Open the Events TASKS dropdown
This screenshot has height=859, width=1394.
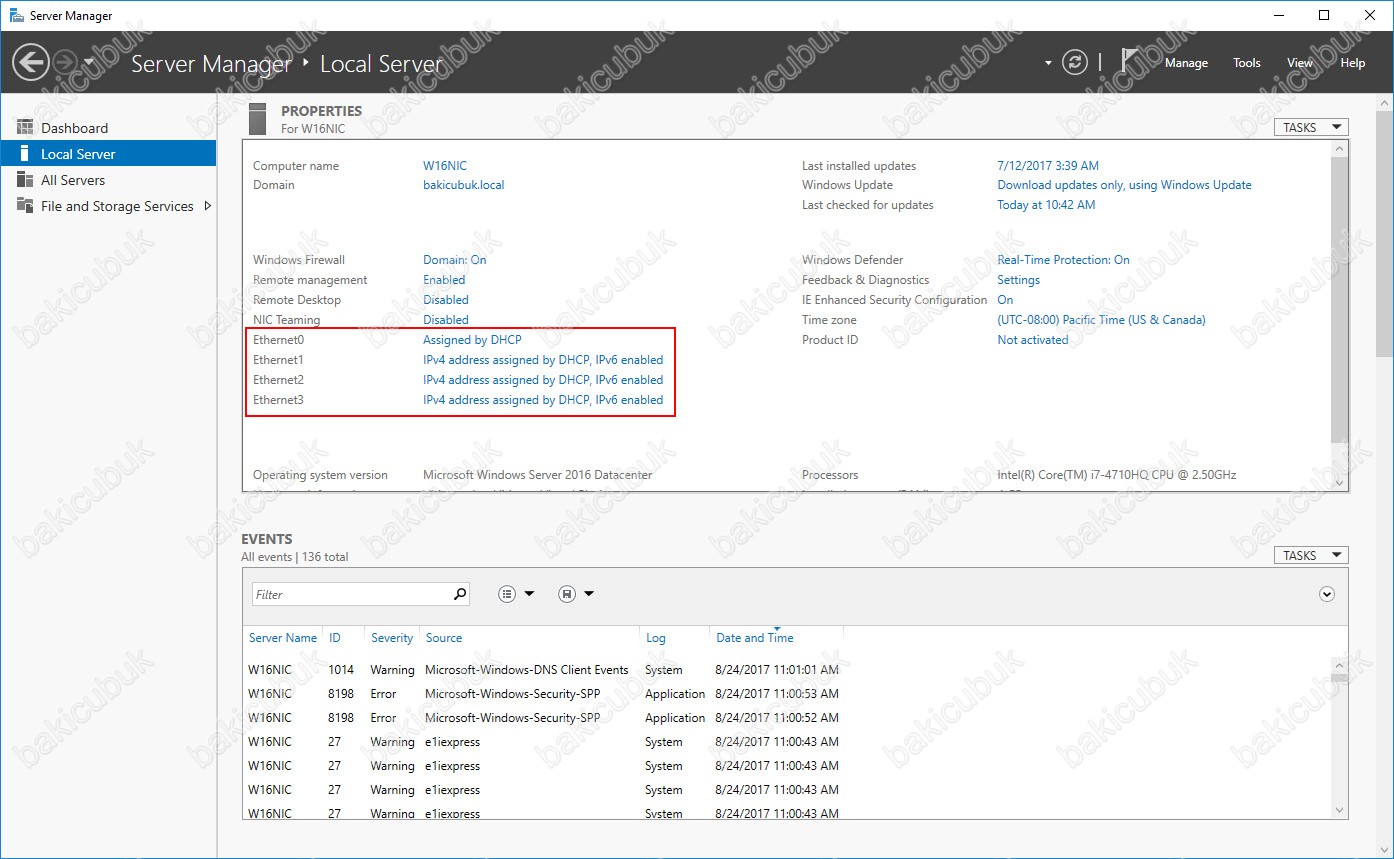[1310, 555]
